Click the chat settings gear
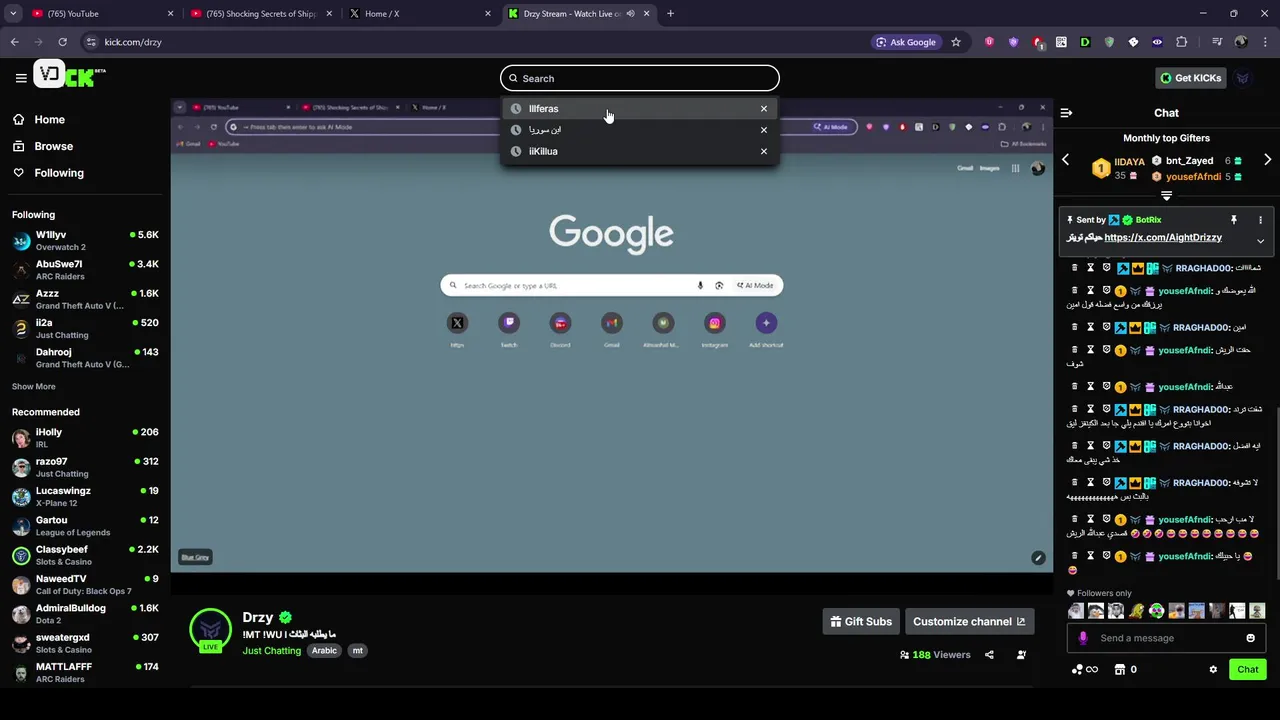 point(1213,670)
